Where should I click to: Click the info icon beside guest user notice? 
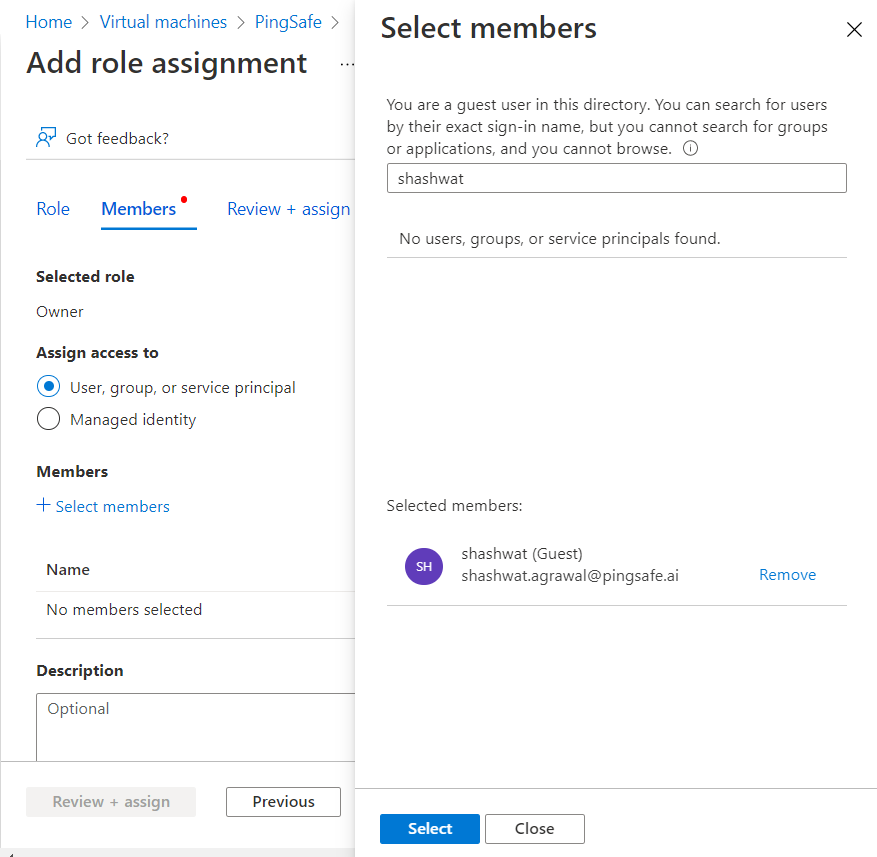(x=689, y=148)
